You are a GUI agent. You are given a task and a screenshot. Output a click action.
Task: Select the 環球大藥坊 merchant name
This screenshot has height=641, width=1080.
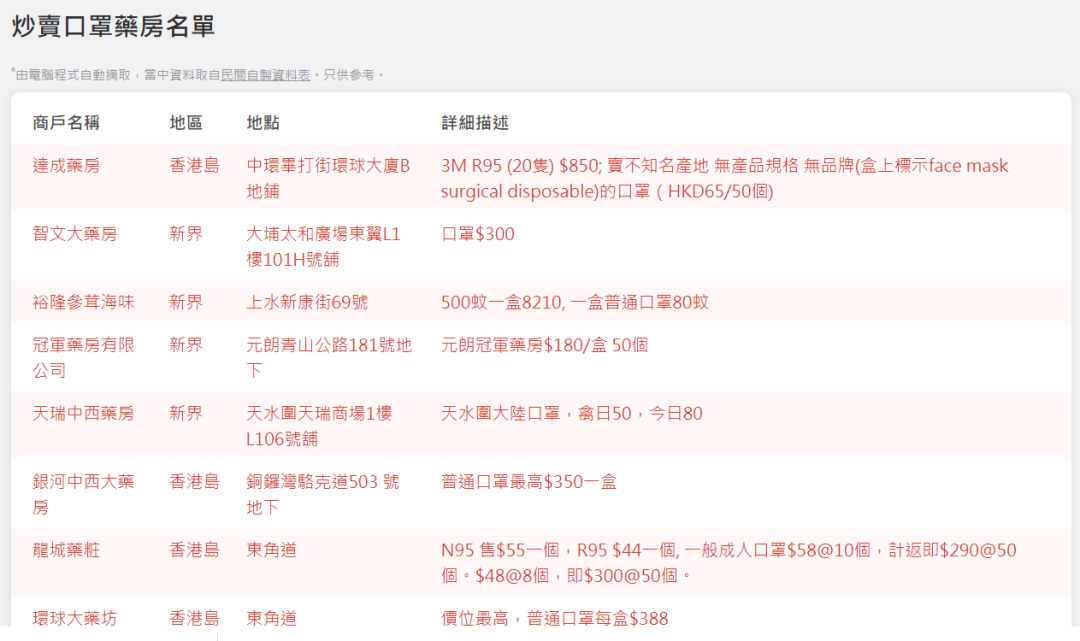pyautogui.click(x=74, y=618)
